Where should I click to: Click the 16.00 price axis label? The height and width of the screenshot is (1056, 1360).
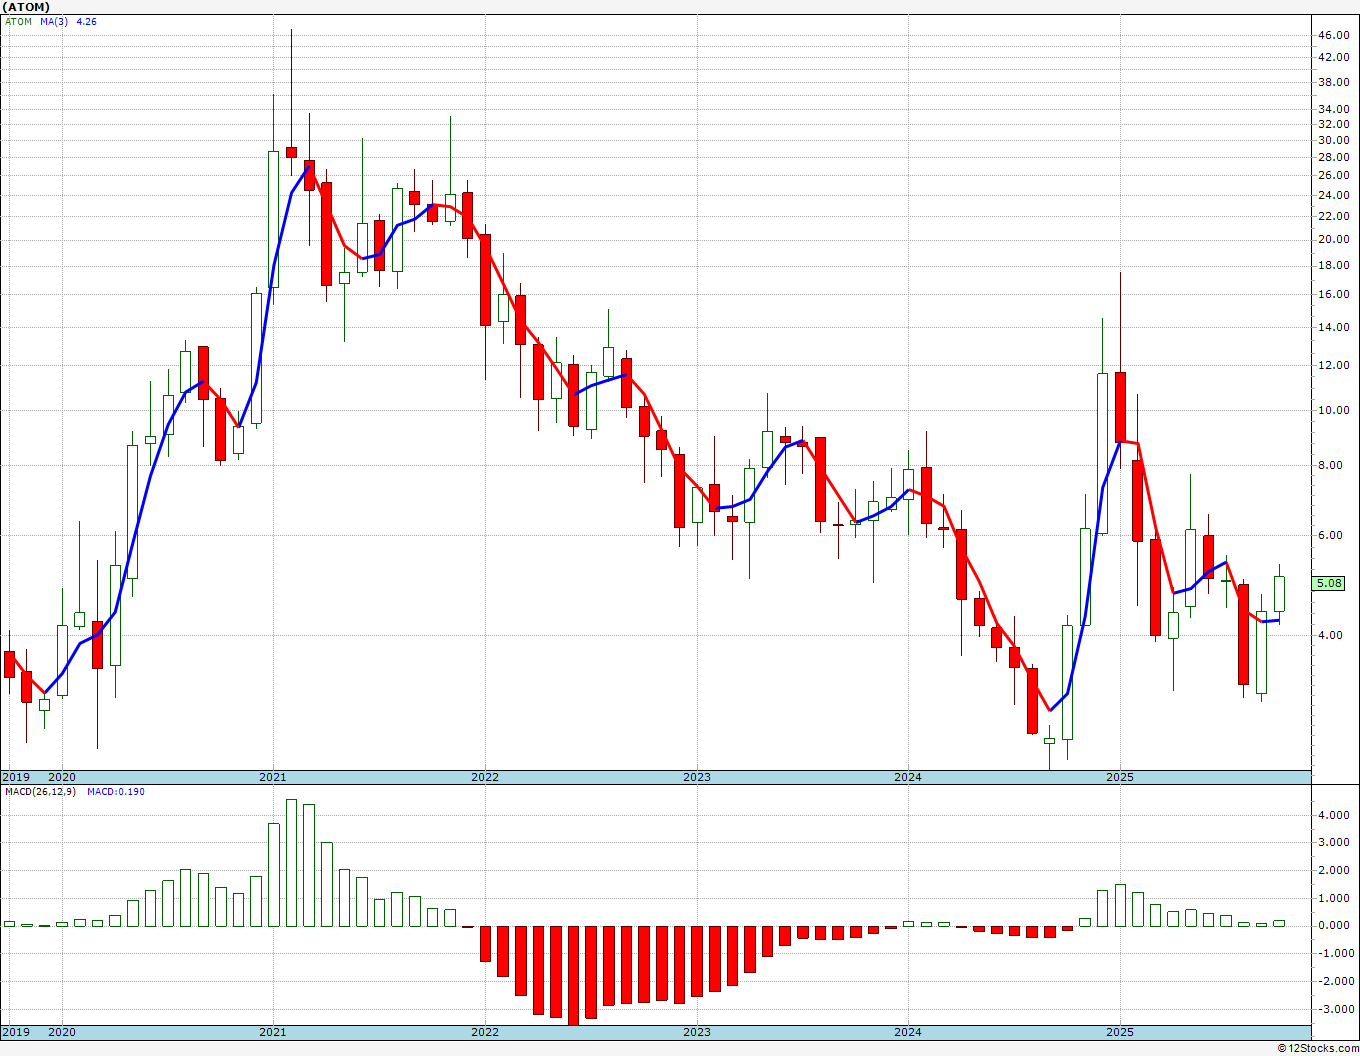[x=1334, y=295]
